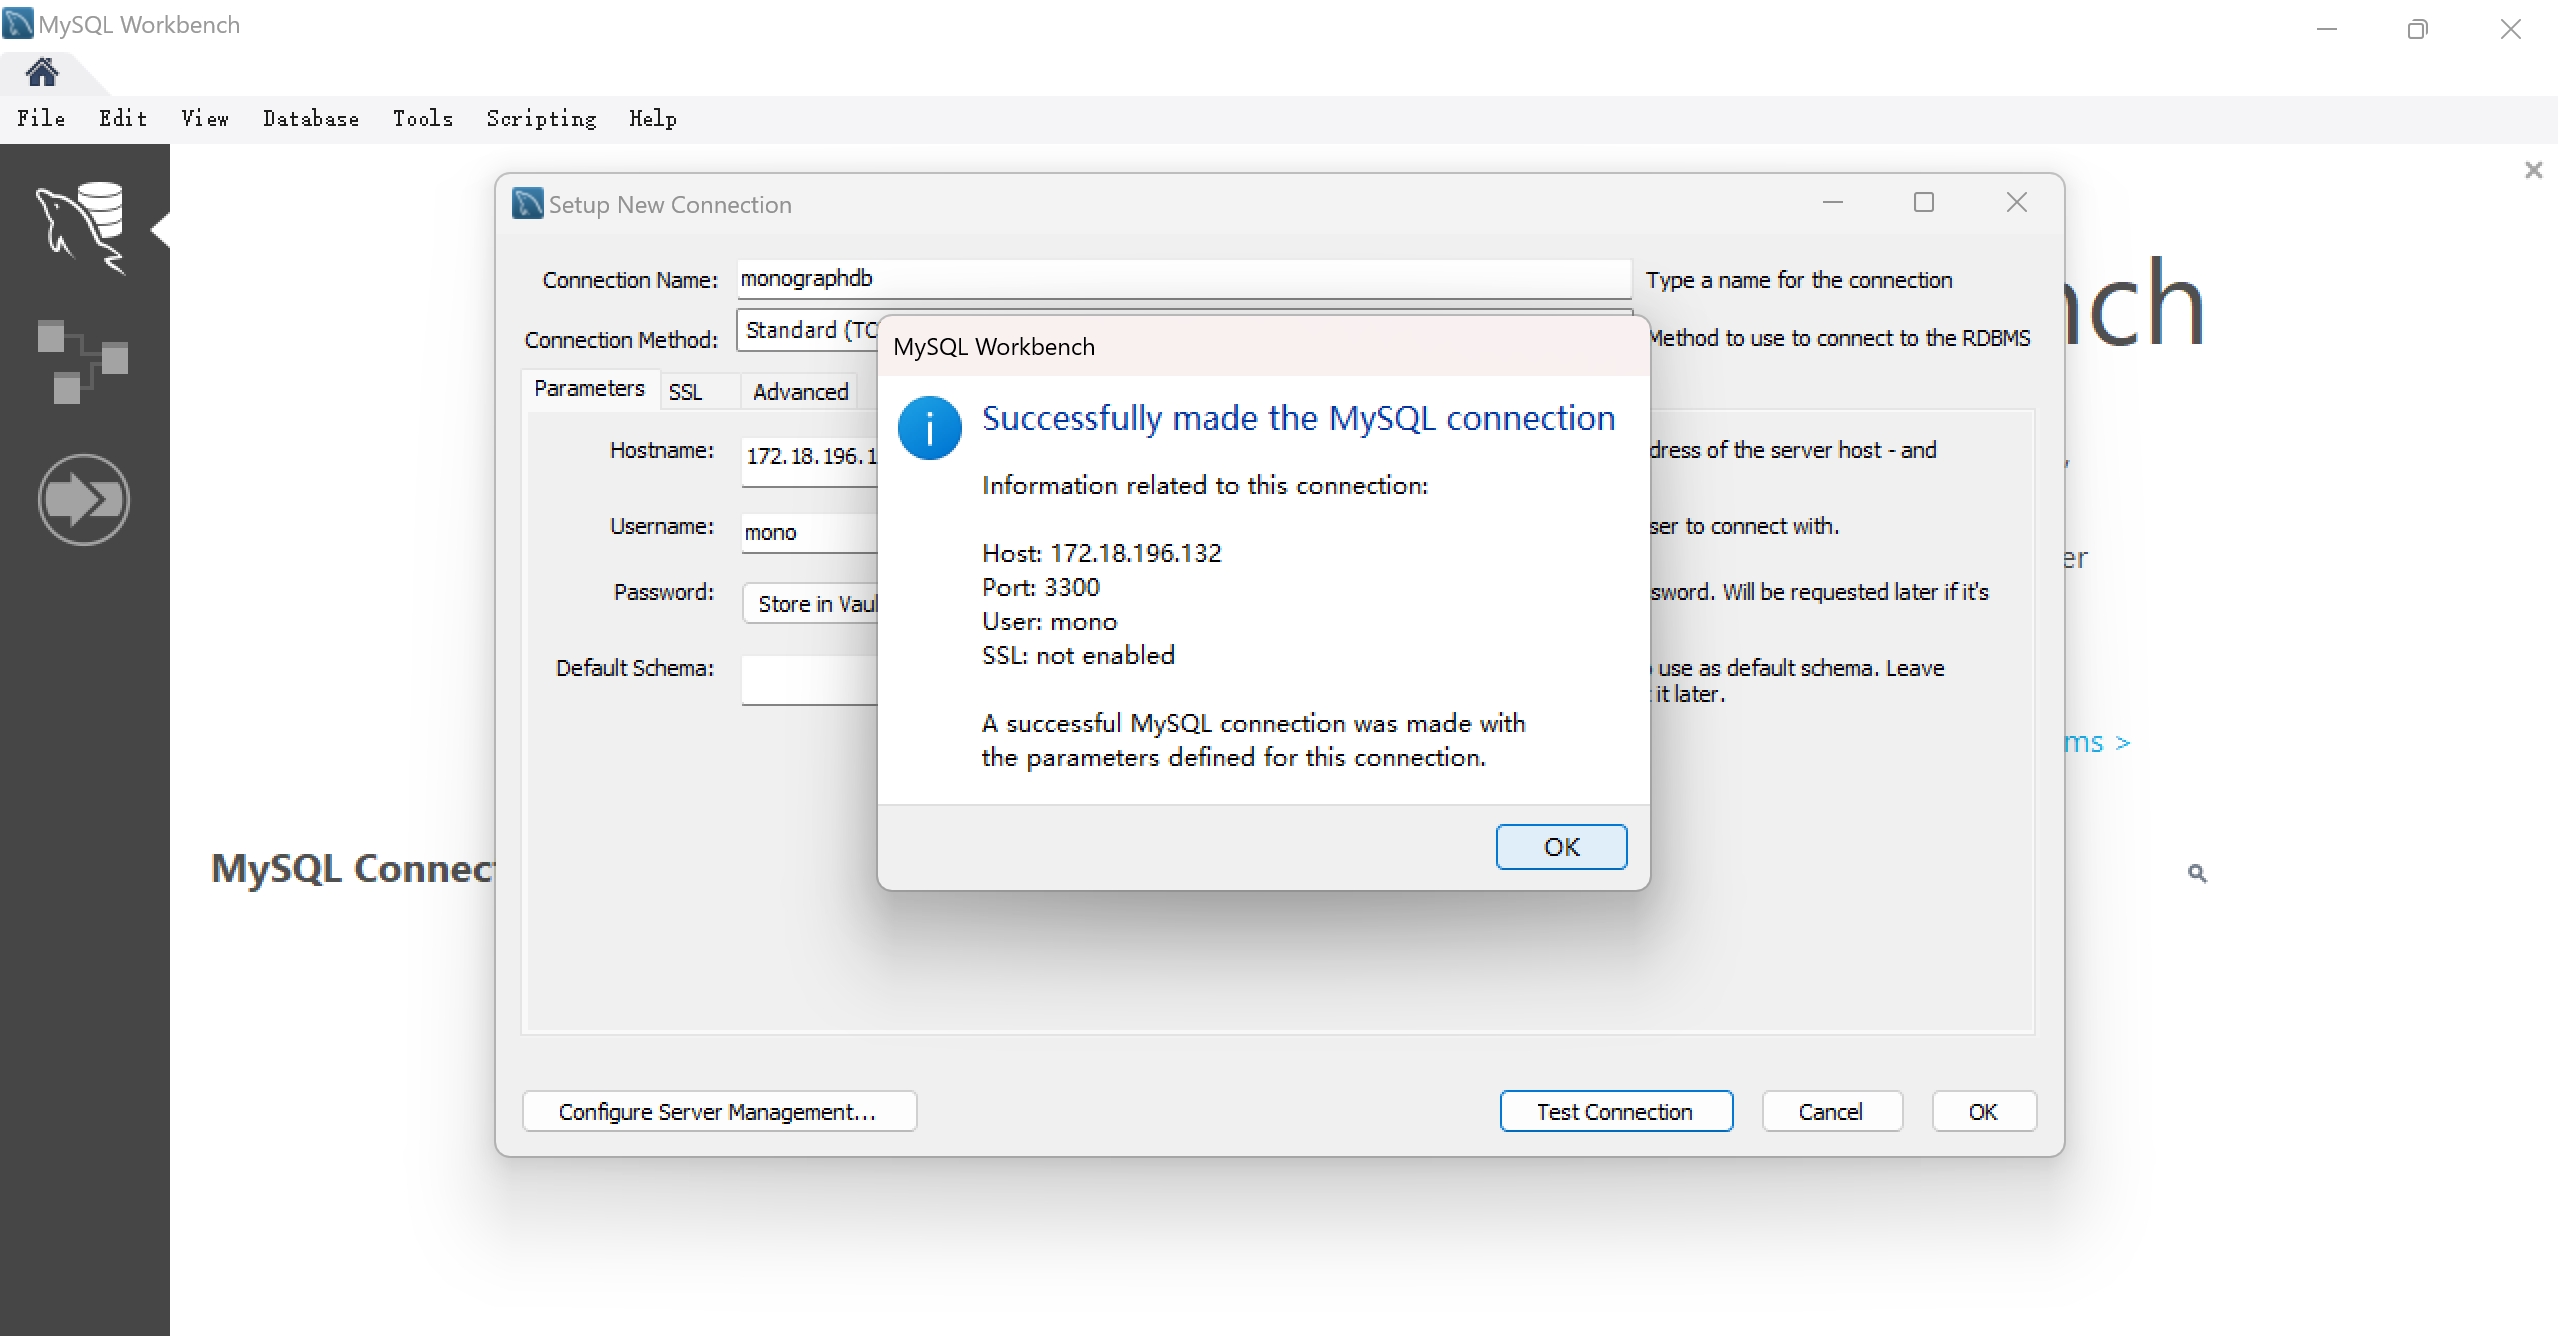2558x1336 pixels.
Task: Confirm success message with OK button
Action: click(x=1561, y=847)
